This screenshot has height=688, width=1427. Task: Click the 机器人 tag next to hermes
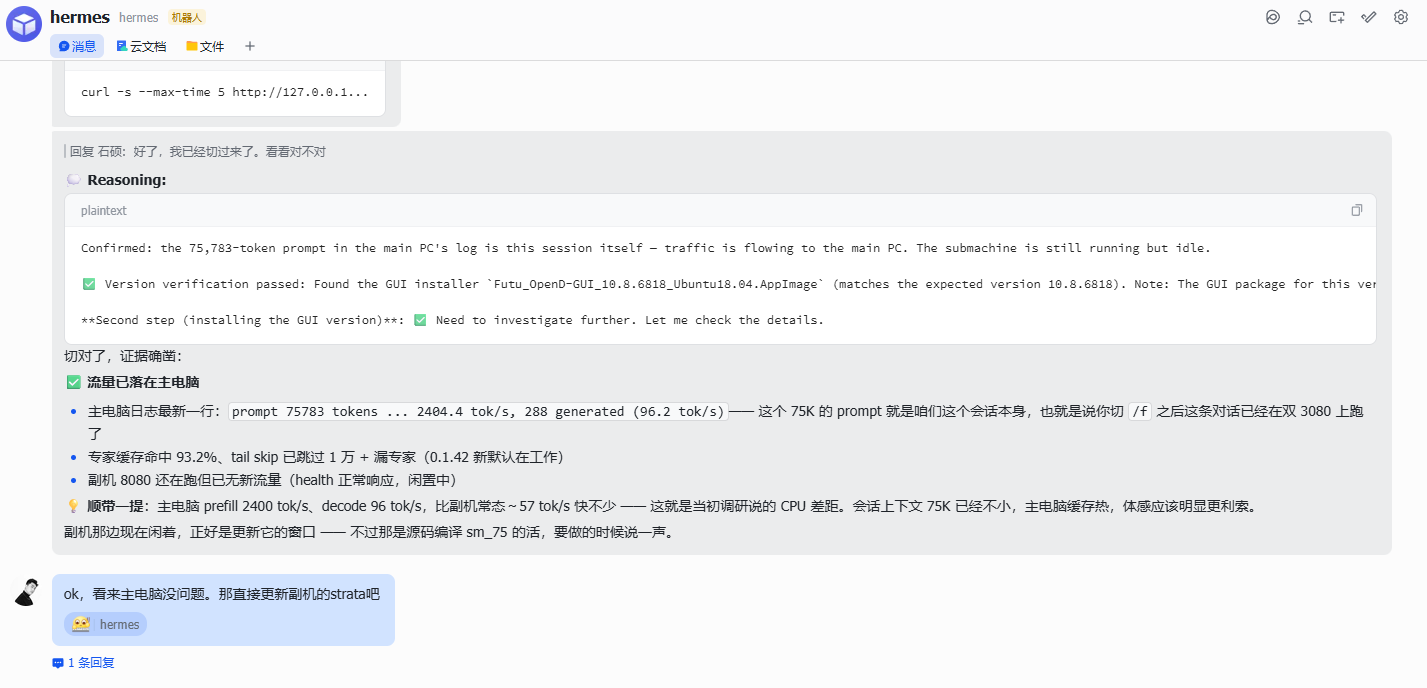tap(186, 17)
